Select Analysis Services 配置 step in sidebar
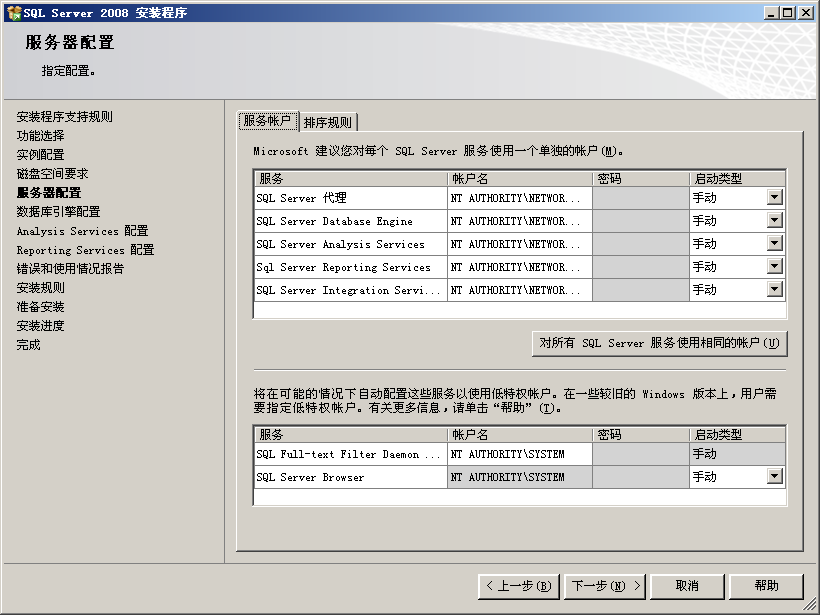This screenshot has width=820, height=615. click(82, 231)
